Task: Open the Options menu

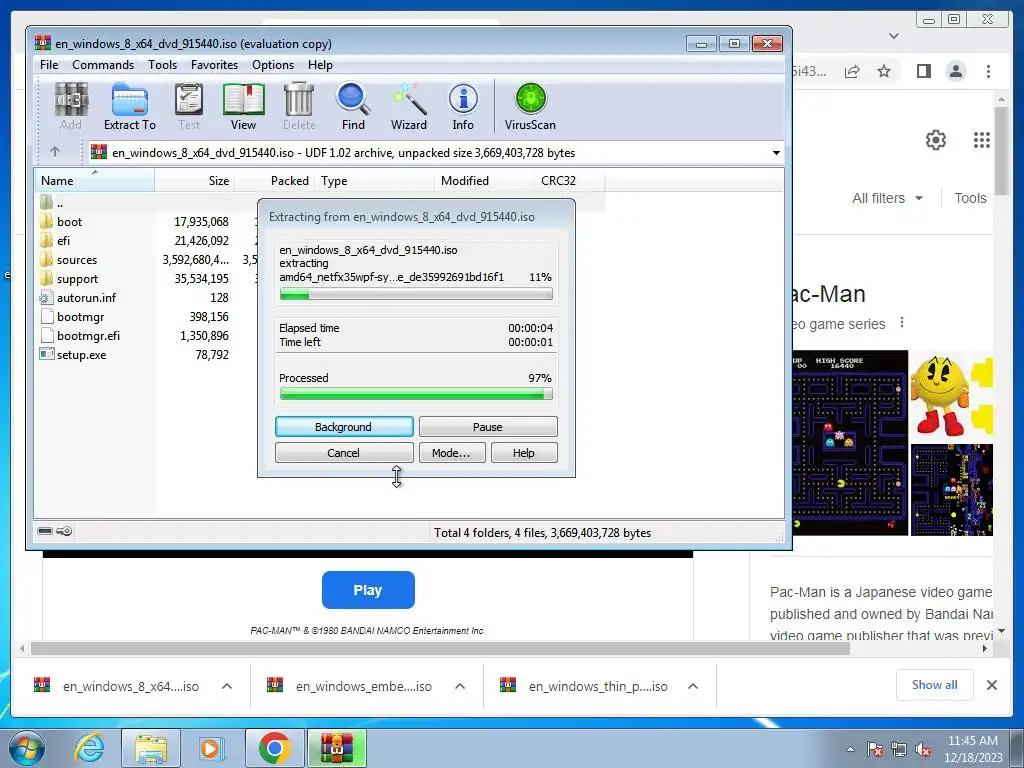Action: [x=273, y=65]
